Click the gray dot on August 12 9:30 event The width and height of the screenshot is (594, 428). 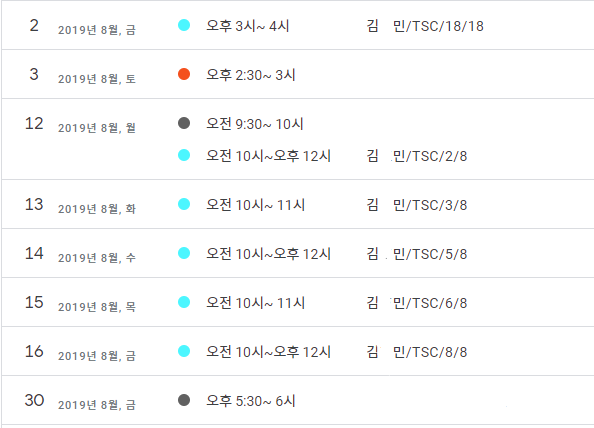(184, 123)
